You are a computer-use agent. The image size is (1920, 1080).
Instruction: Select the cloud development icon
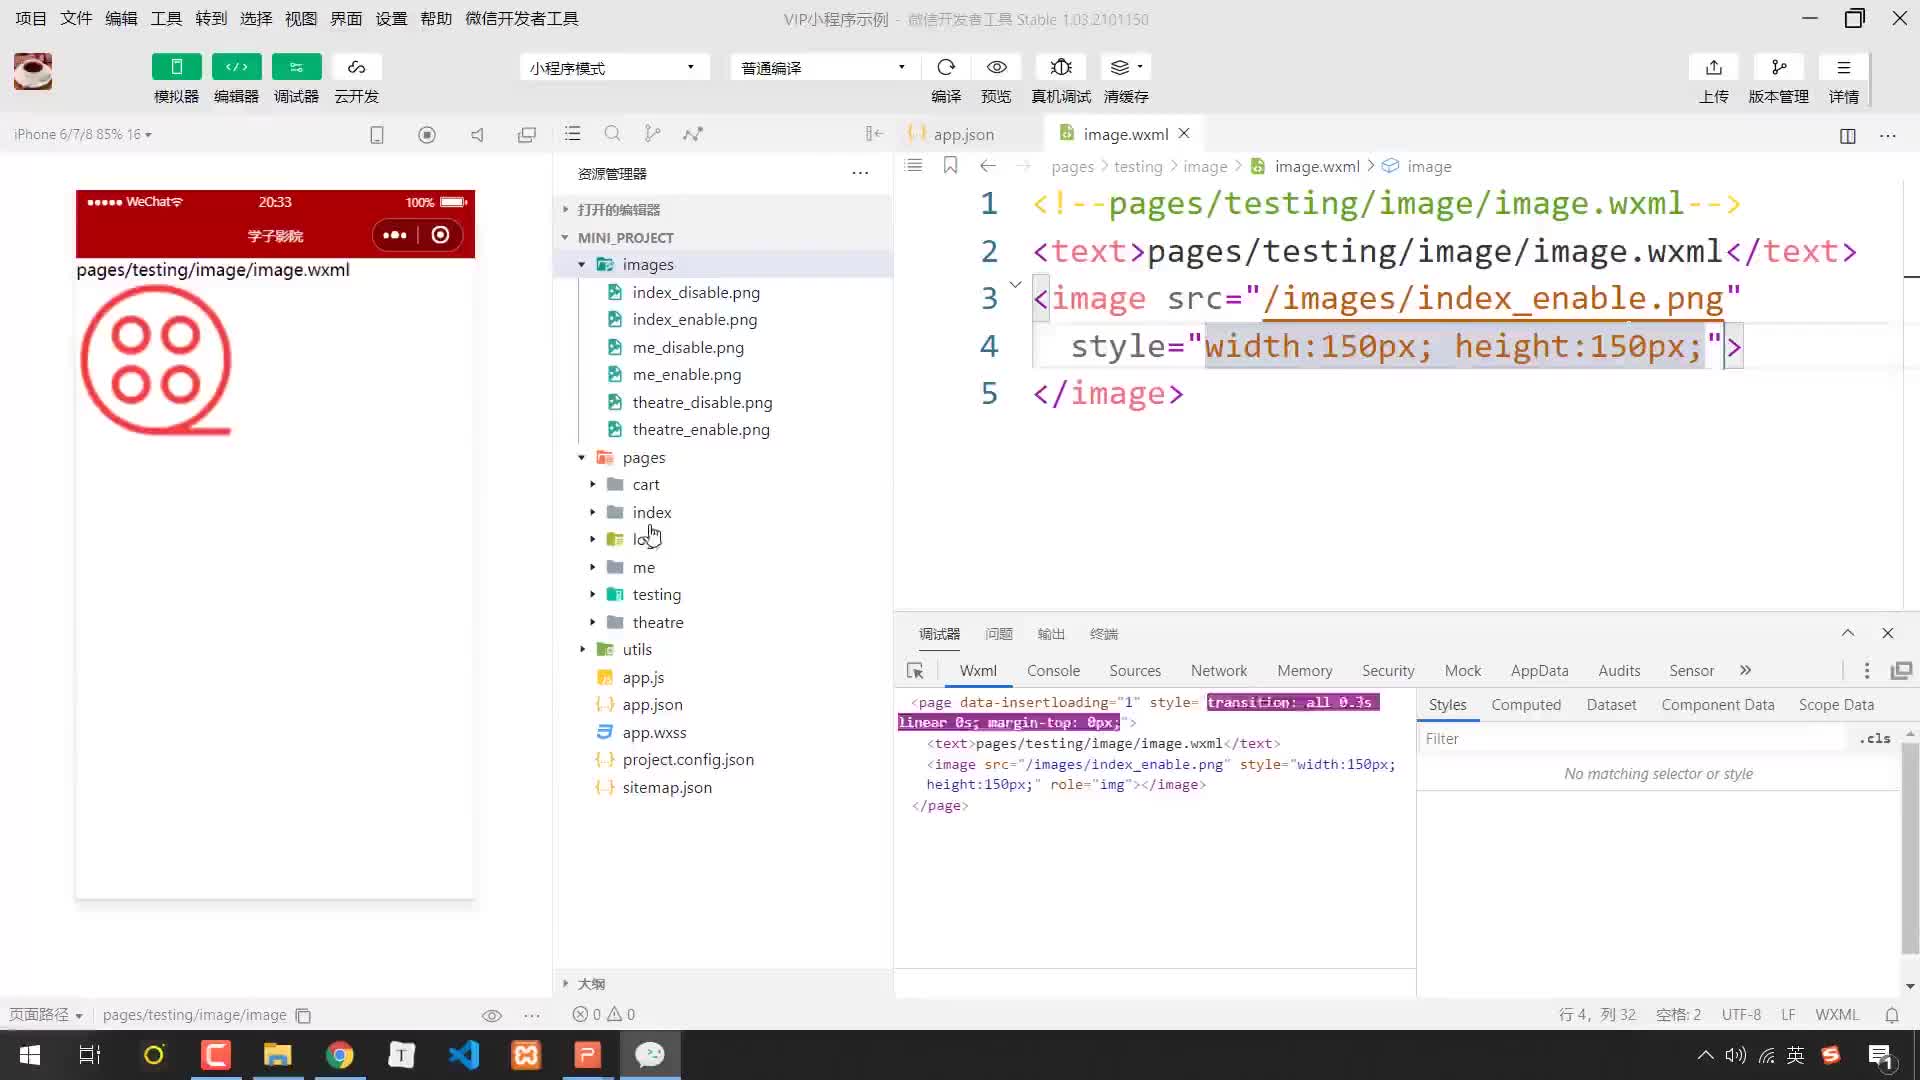coord(356,67)
